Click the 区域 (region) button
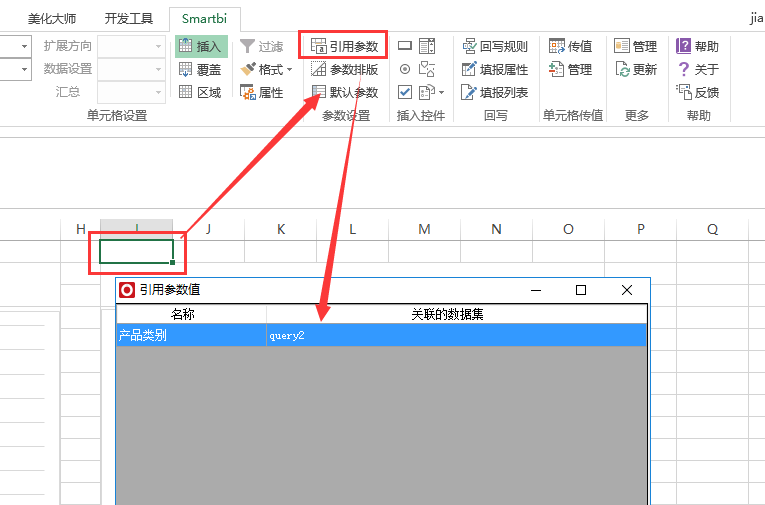Viewport: 765px width, 505px height. (201, 92)
